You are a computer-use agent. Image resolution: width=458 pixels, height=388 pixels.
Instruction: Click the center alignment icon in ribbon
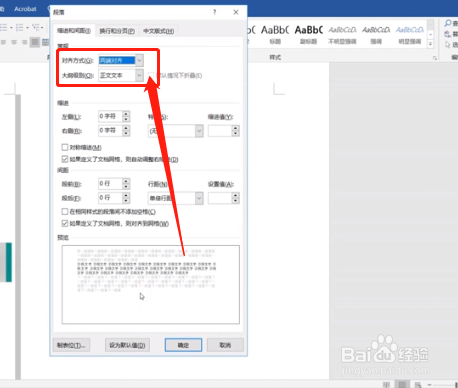coord(14,42)
